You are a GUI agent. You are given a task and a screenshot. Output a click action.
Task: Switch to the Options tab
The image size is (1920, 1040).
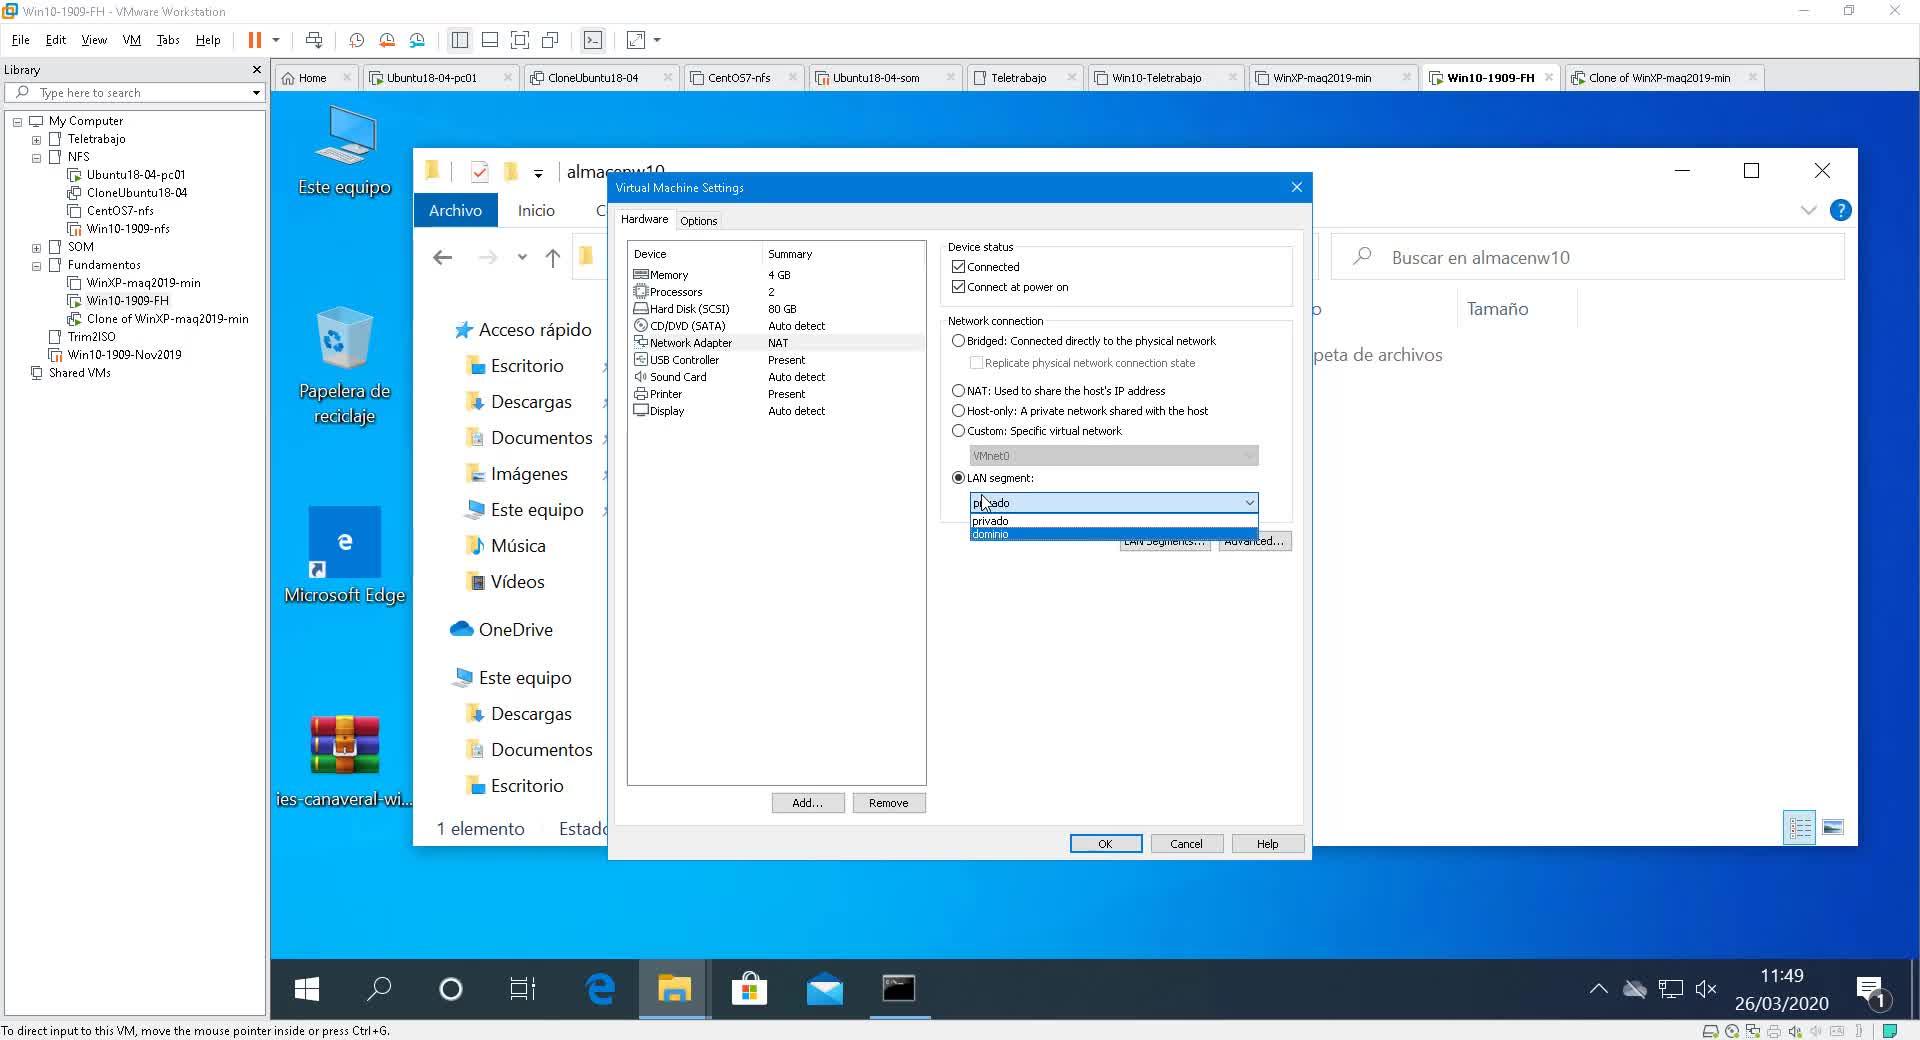[698, 221]
